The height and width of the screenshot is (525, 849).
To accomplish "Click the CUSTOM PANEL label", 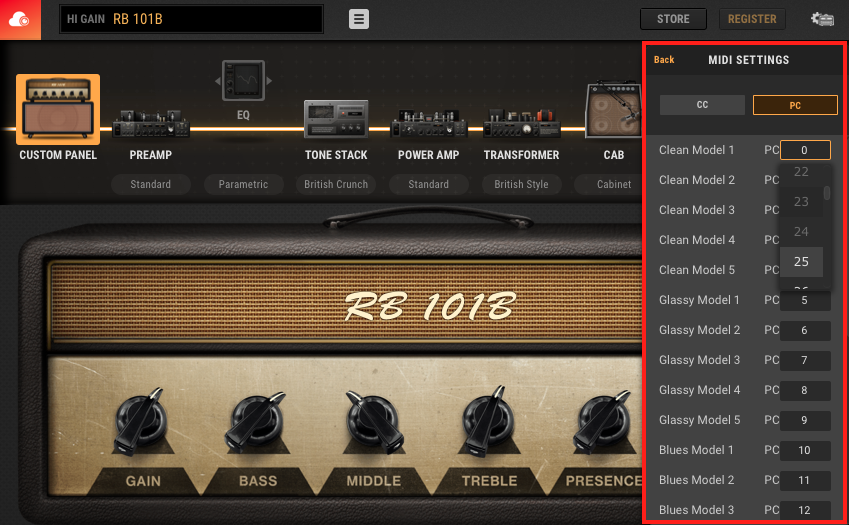I will click(58, 155).
